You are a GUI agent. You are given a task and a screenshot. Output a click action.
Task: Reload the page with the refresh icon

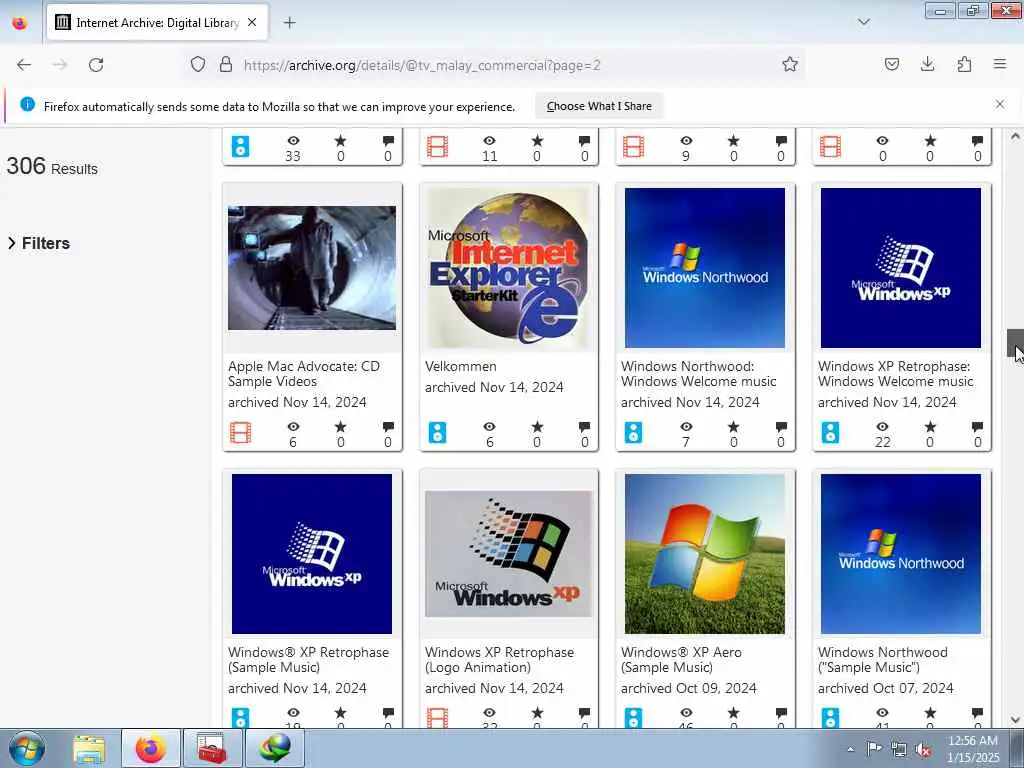96,65
